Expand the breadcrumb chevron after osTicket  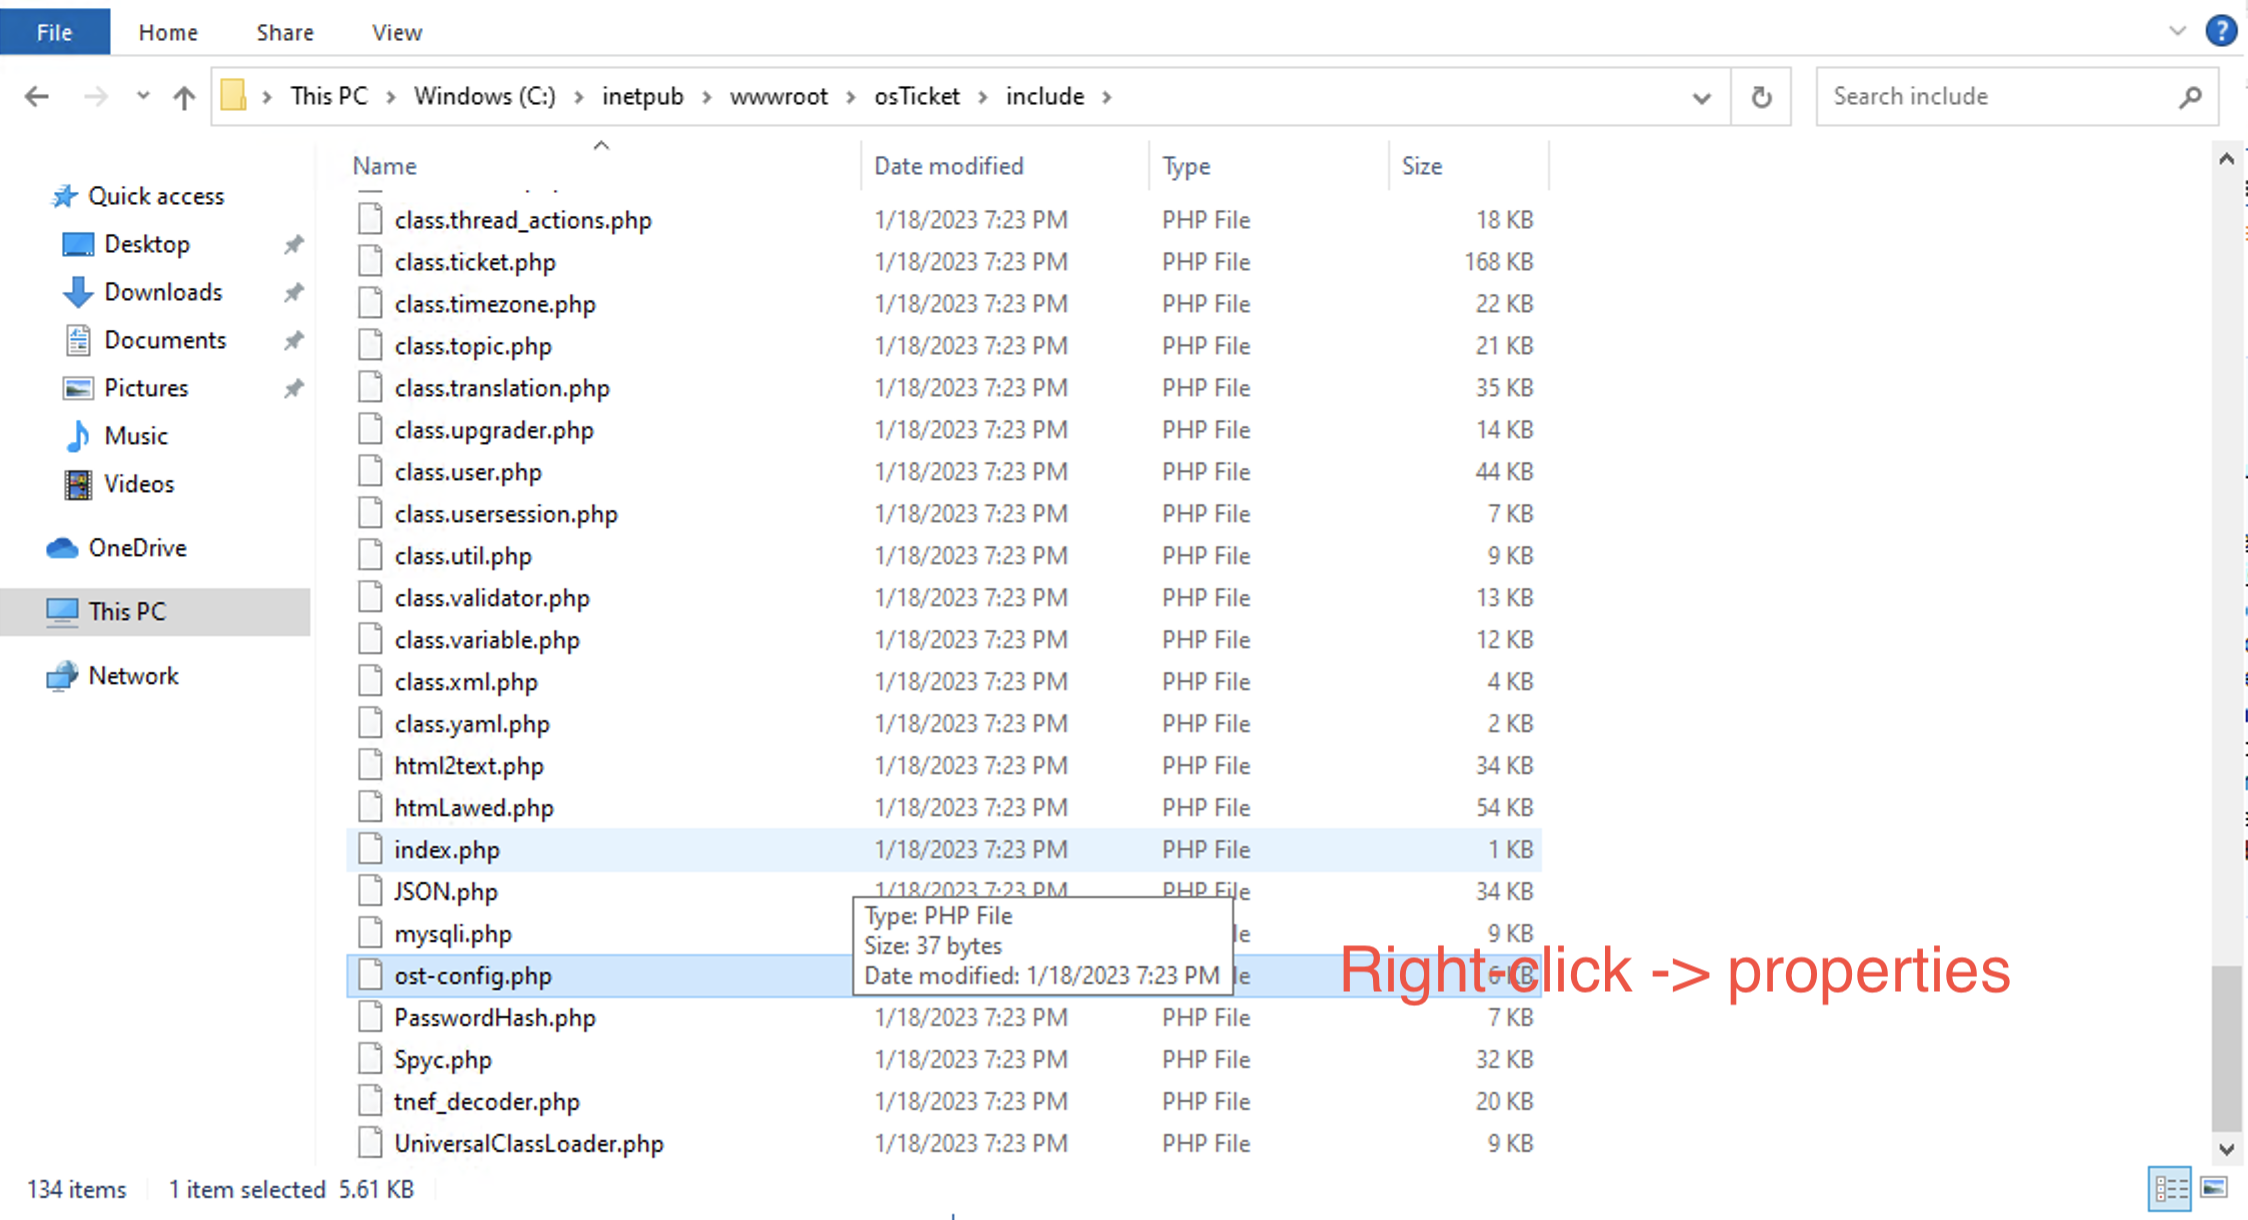click(981, 96)
